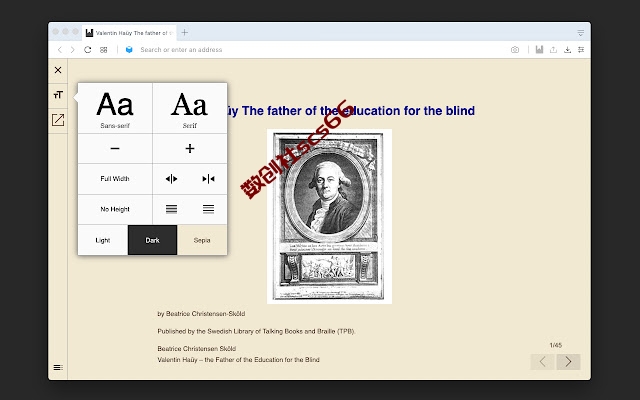The width and height of the screenshot is (640, 400).
Task: Take a snapshot with camera icon
Action: [x=515, y=50]
